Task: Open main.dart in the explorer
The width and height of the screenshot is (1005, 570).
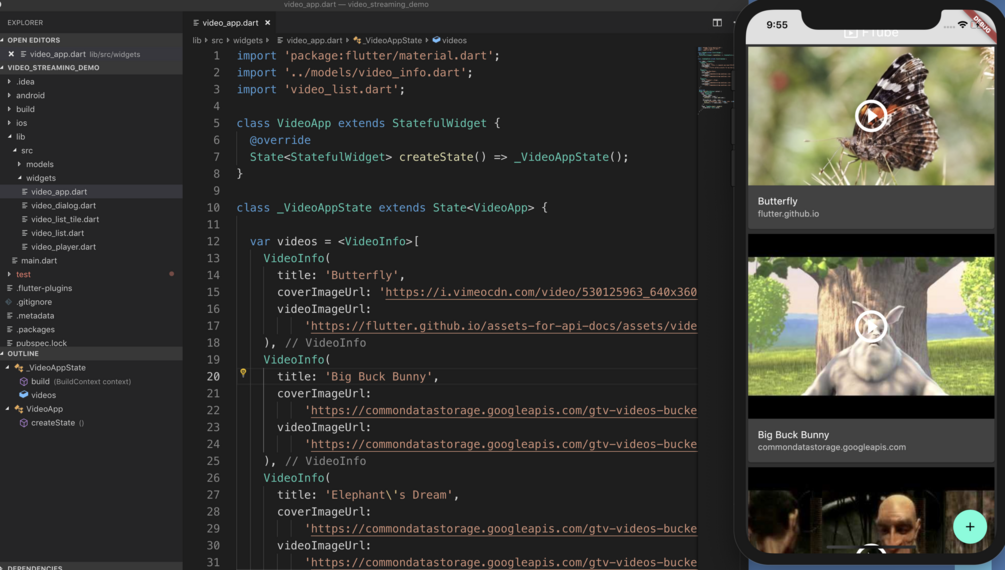Action: point(38,260)
